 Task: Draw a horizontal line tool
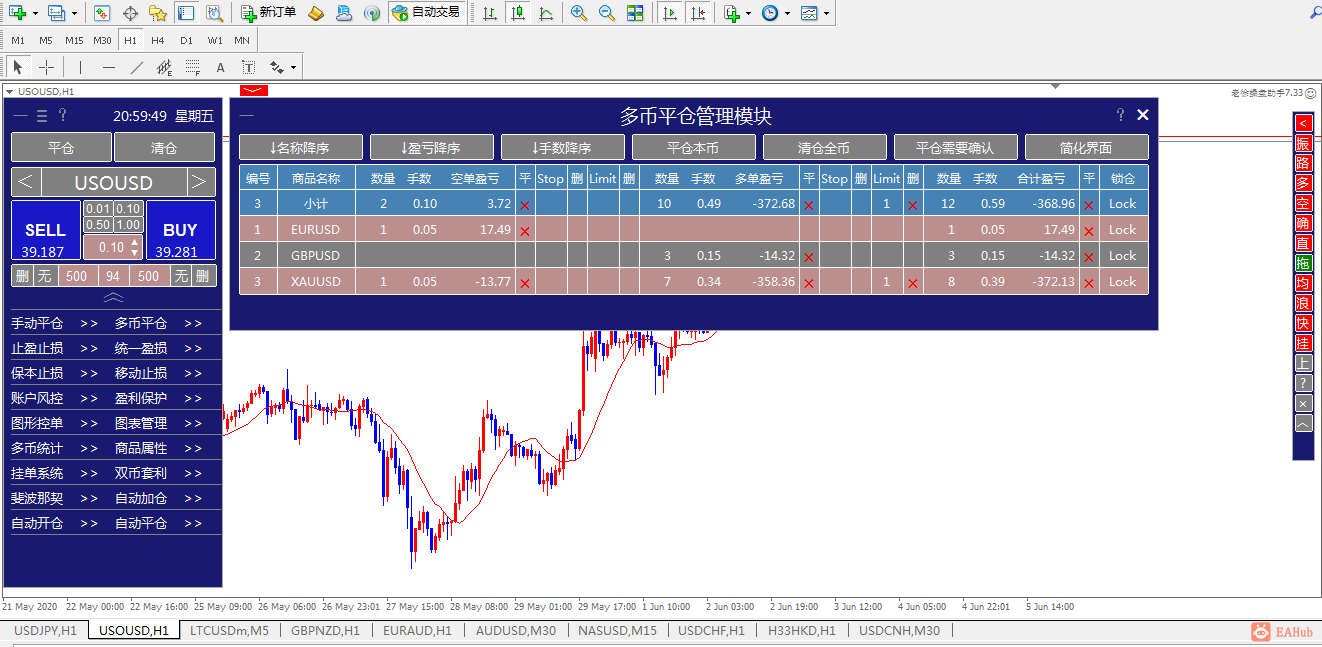pyautogui.click(x=108, y=67)
